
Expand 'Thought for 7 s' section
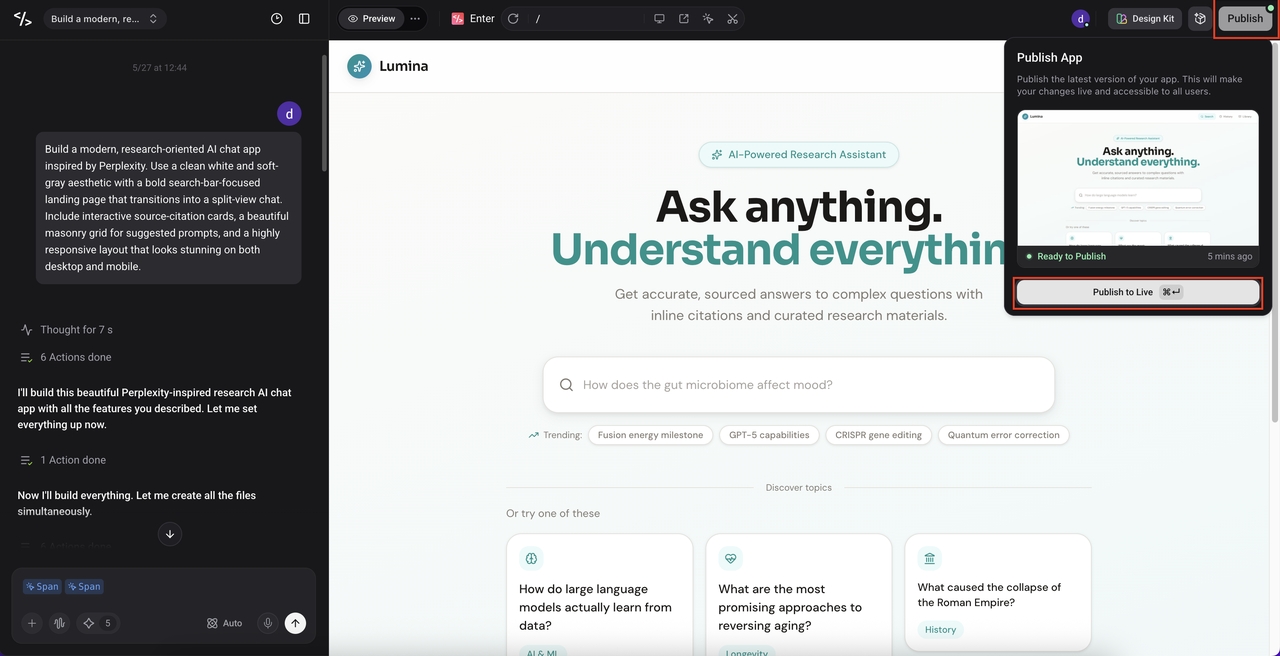coord(68,330)
